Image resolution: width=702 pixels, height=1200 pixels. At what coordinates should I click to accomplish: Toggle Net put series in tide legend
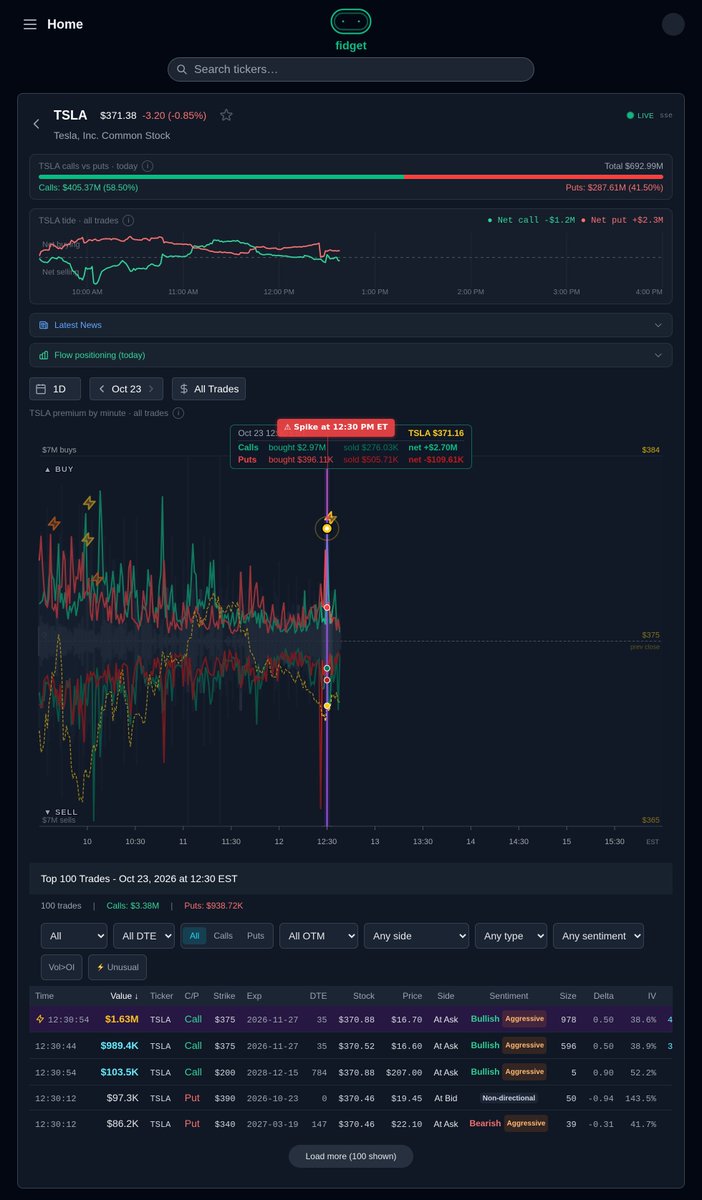621,220
